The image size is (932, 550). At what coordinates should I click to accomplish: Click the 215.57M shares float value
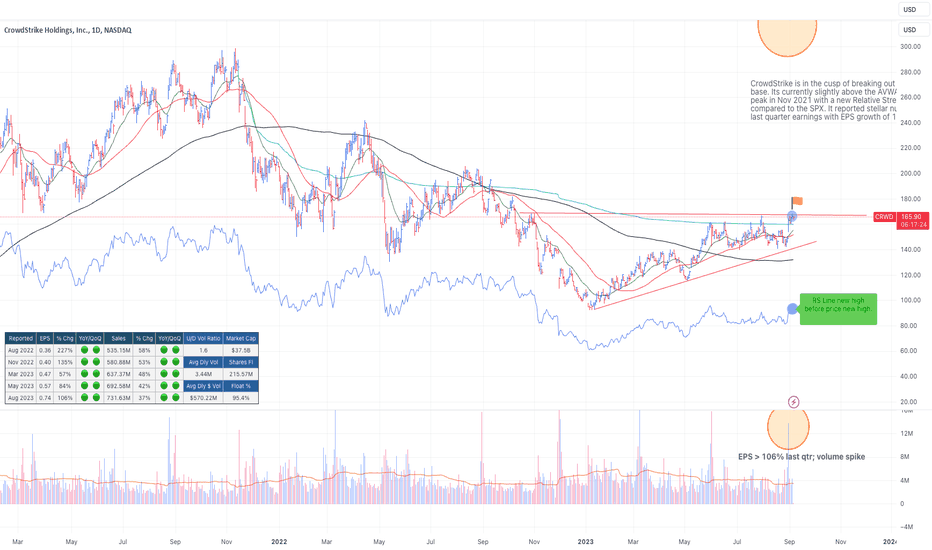click(x=241, y=374)
